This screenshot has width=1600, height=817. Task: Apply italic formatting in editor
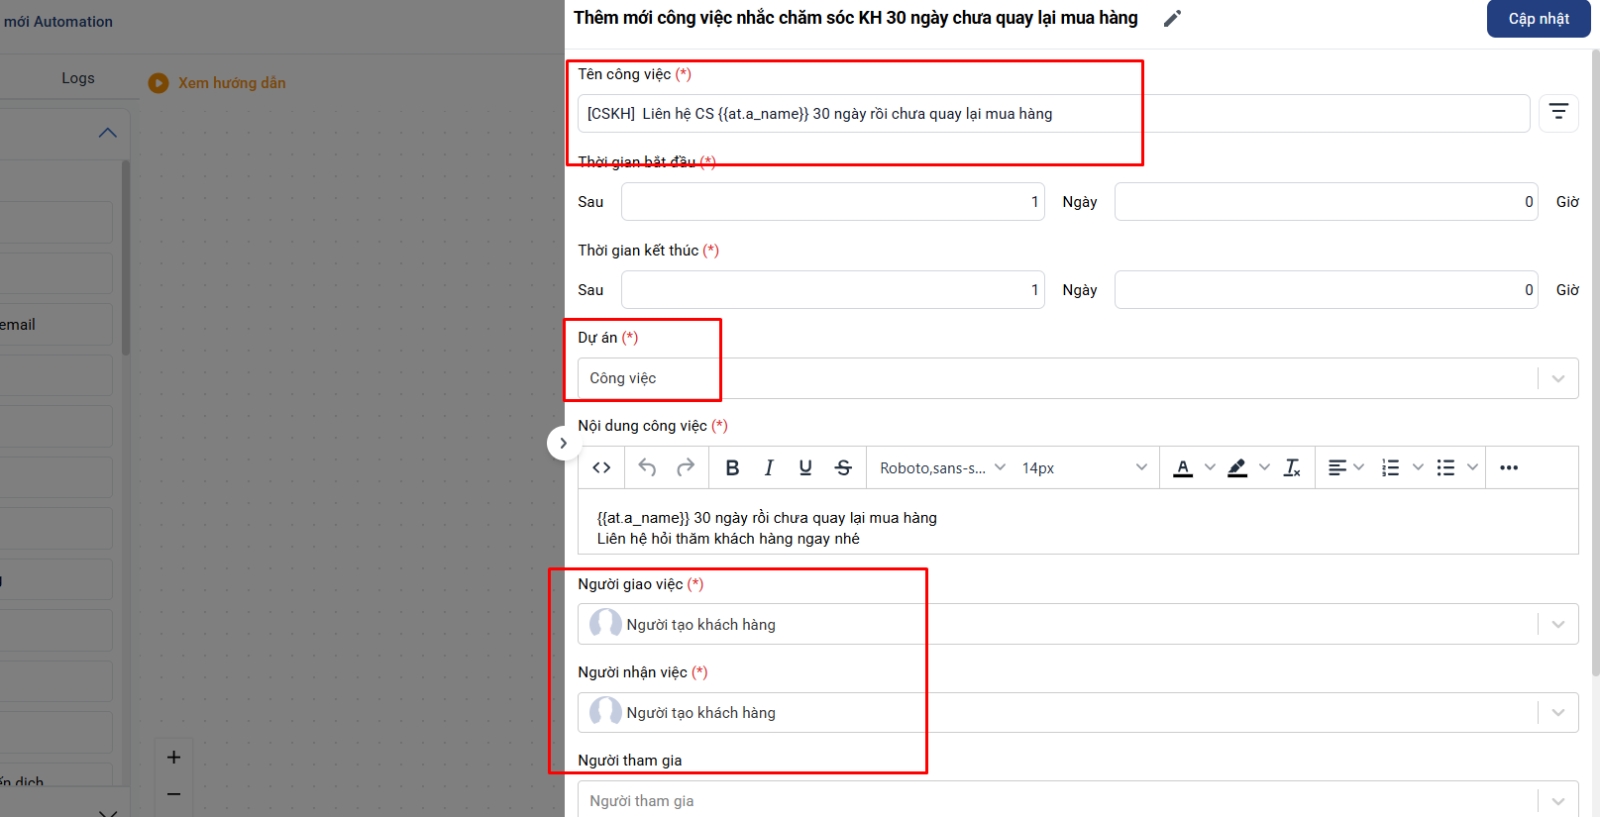coord(769,468)
